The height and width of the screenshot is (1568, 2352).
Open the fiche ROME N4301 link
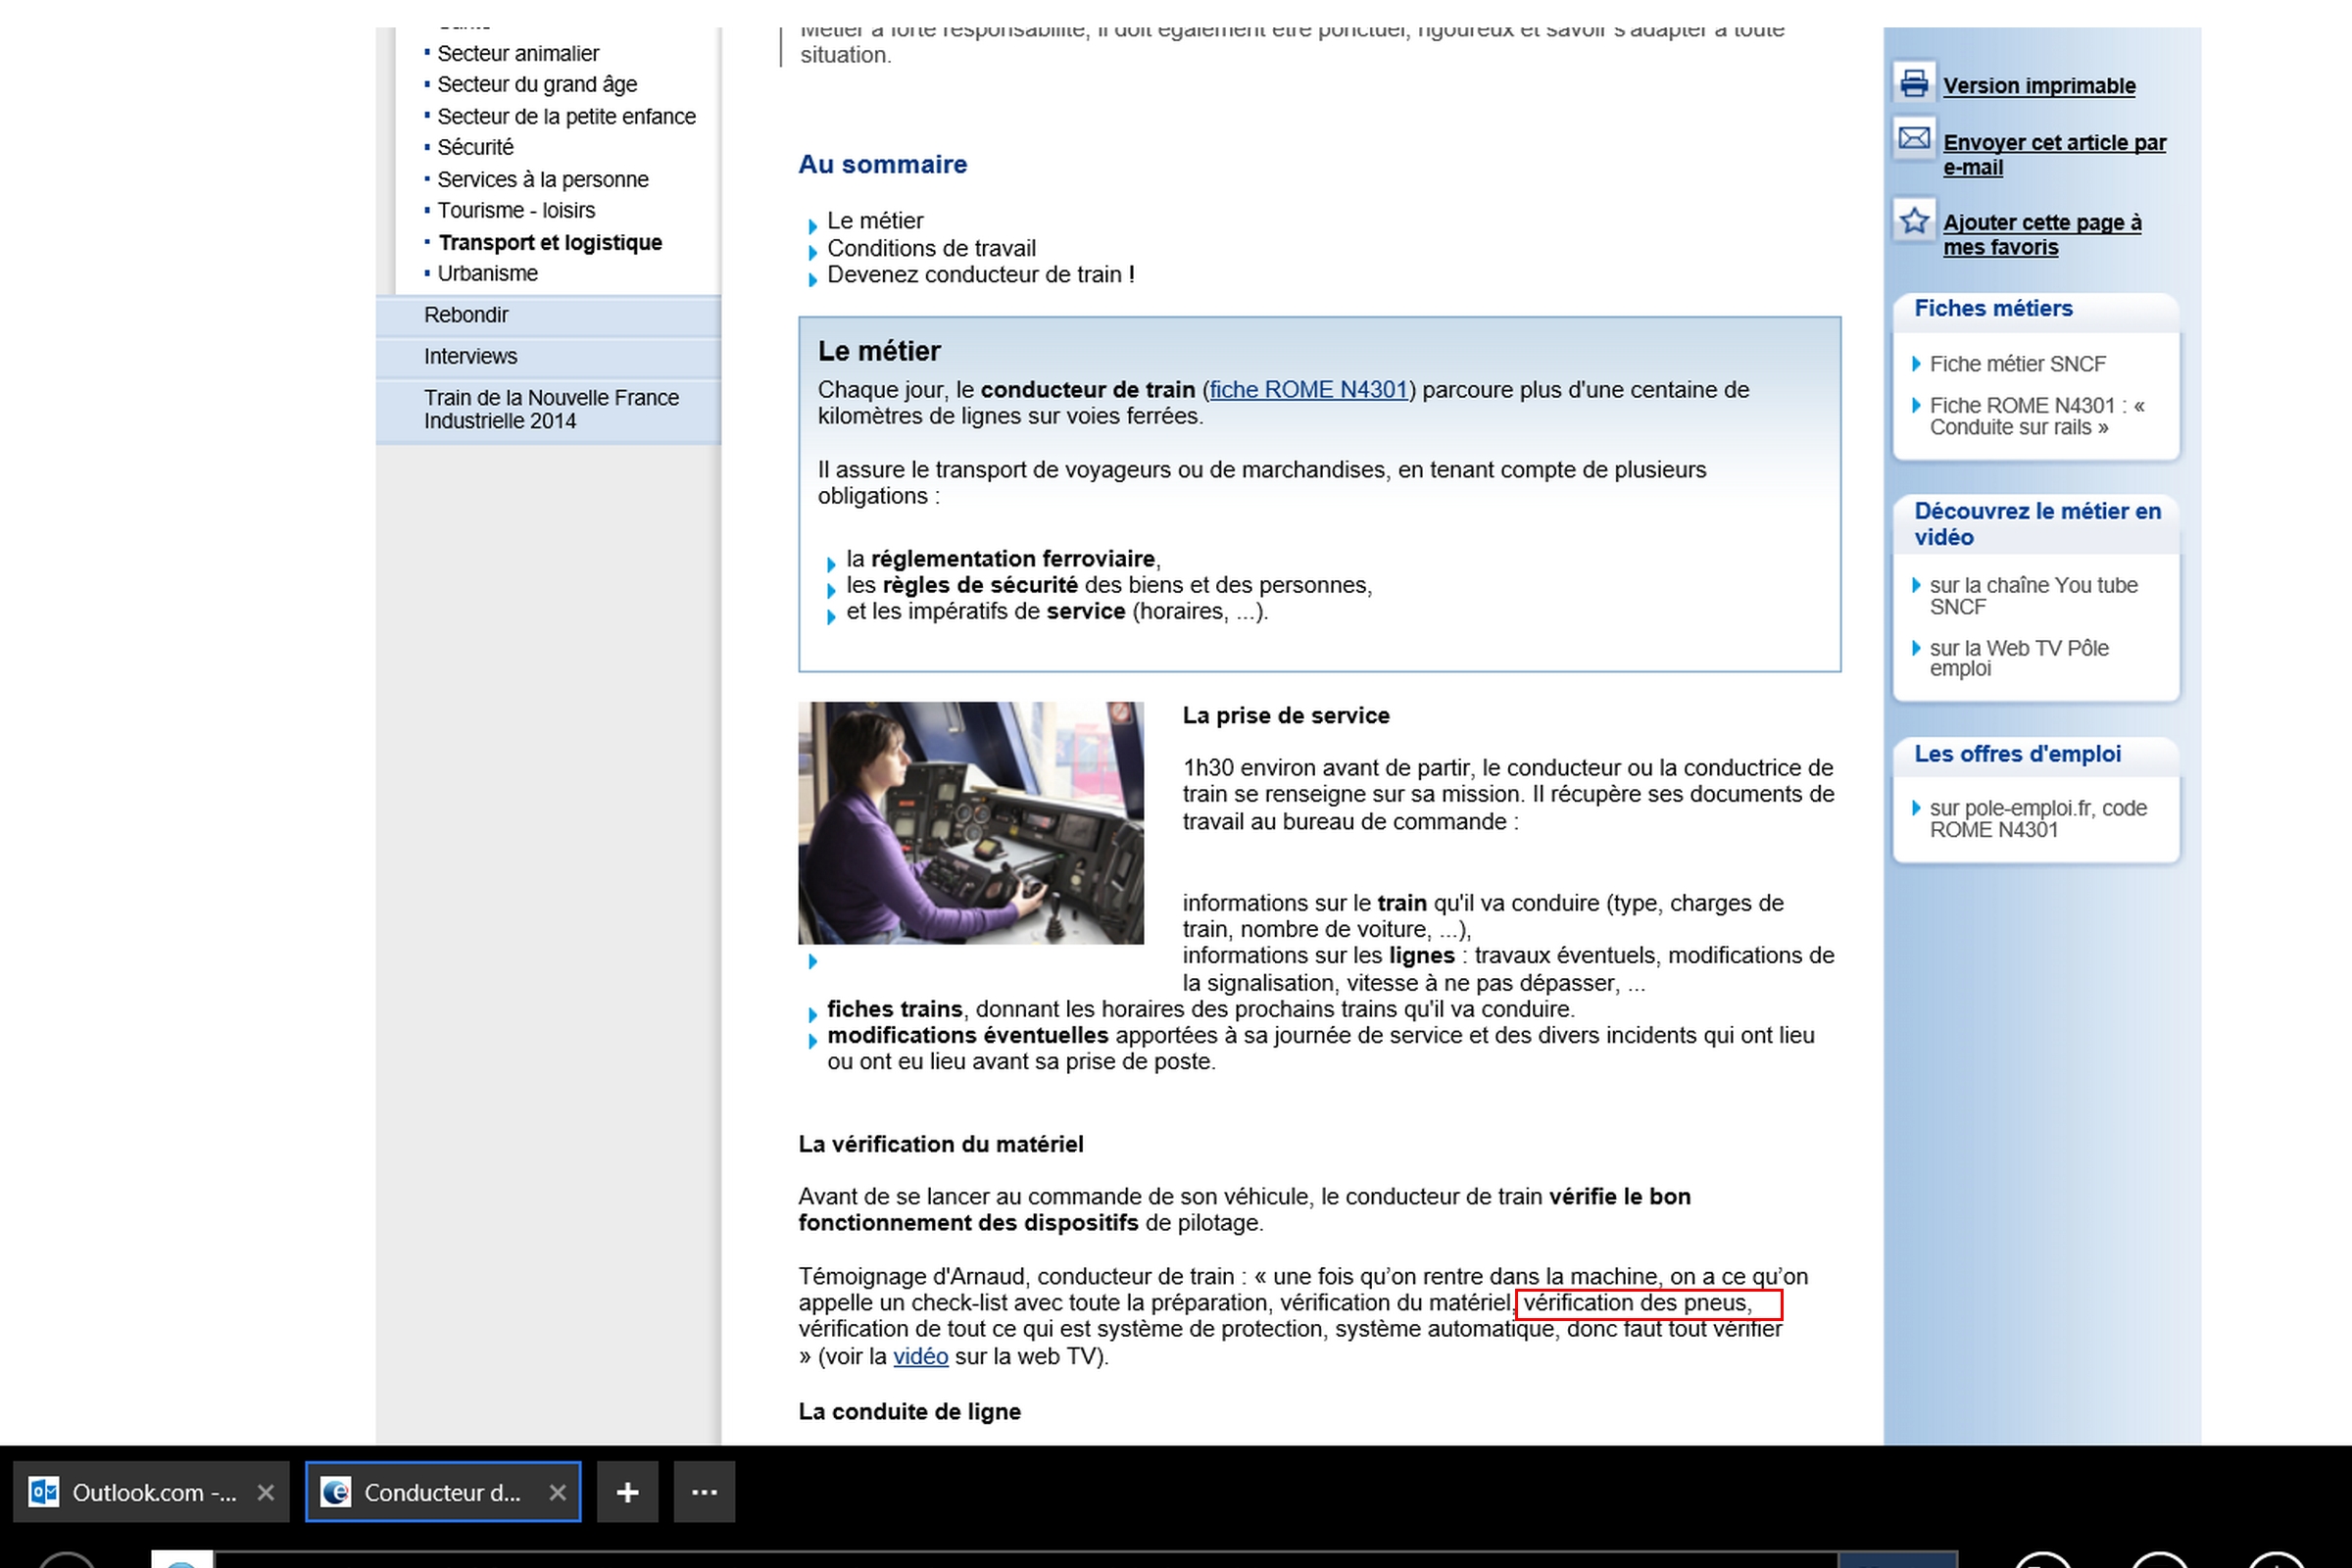point(1308,390)
